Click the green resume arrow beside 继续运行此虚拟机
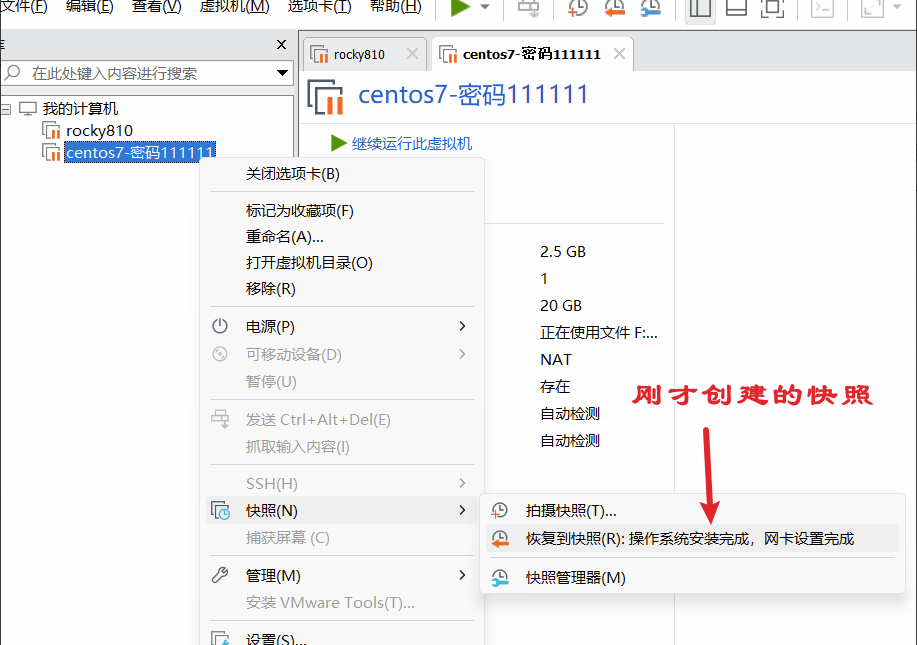917x645 pixels. coord(339,143)
